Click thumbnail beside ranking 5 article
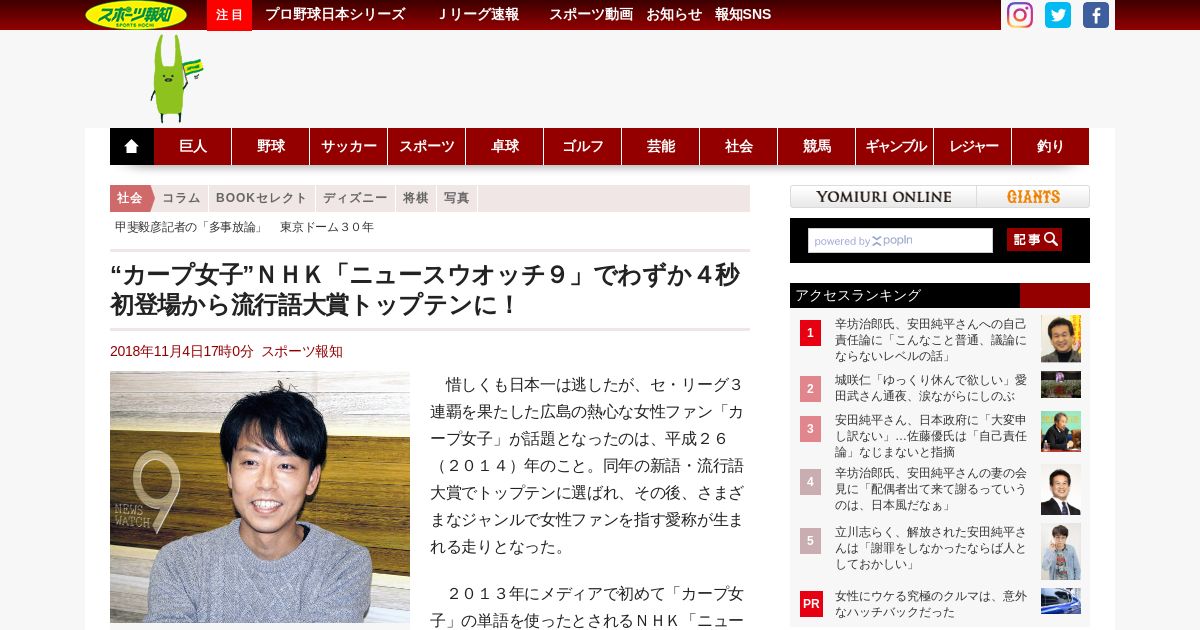Image resolution: width=1200 pixels, height=630 pixels. [x=1061, y=551]
